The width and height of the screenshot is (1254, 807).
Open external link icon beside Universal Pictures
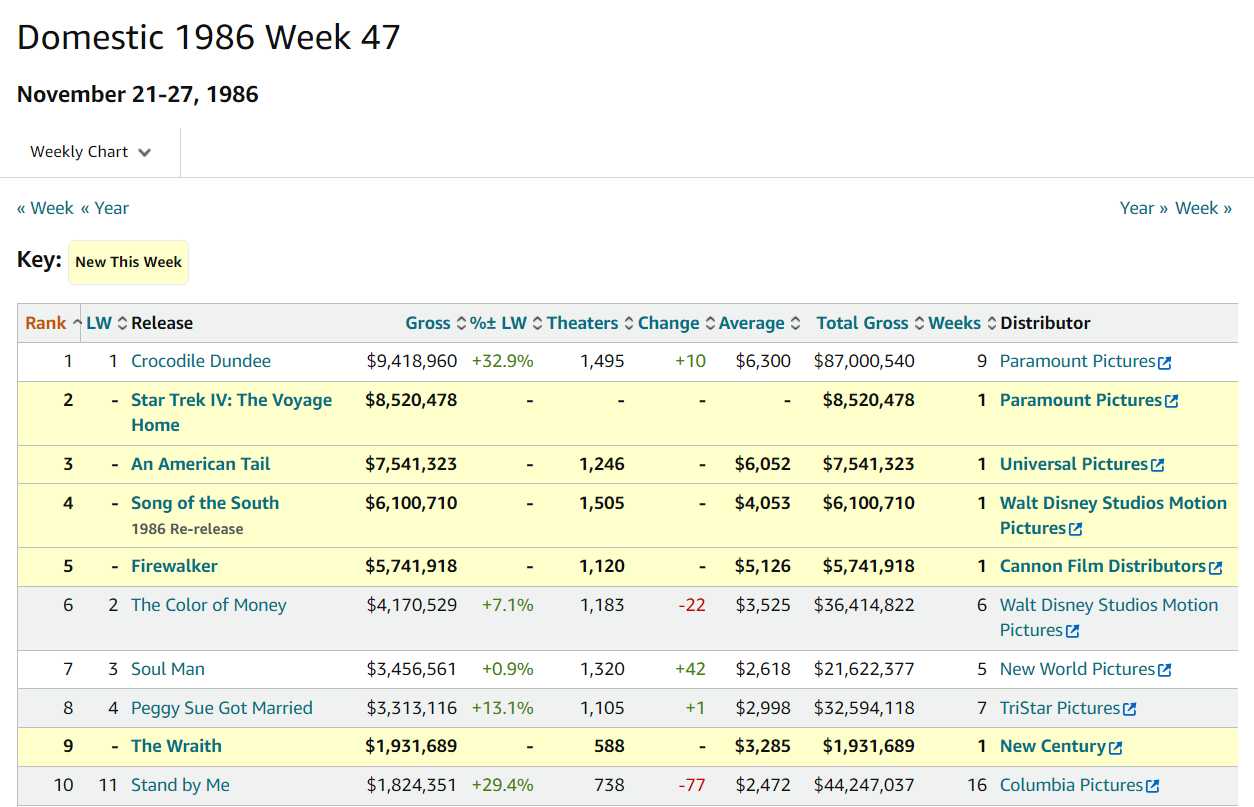point(1158,465)
